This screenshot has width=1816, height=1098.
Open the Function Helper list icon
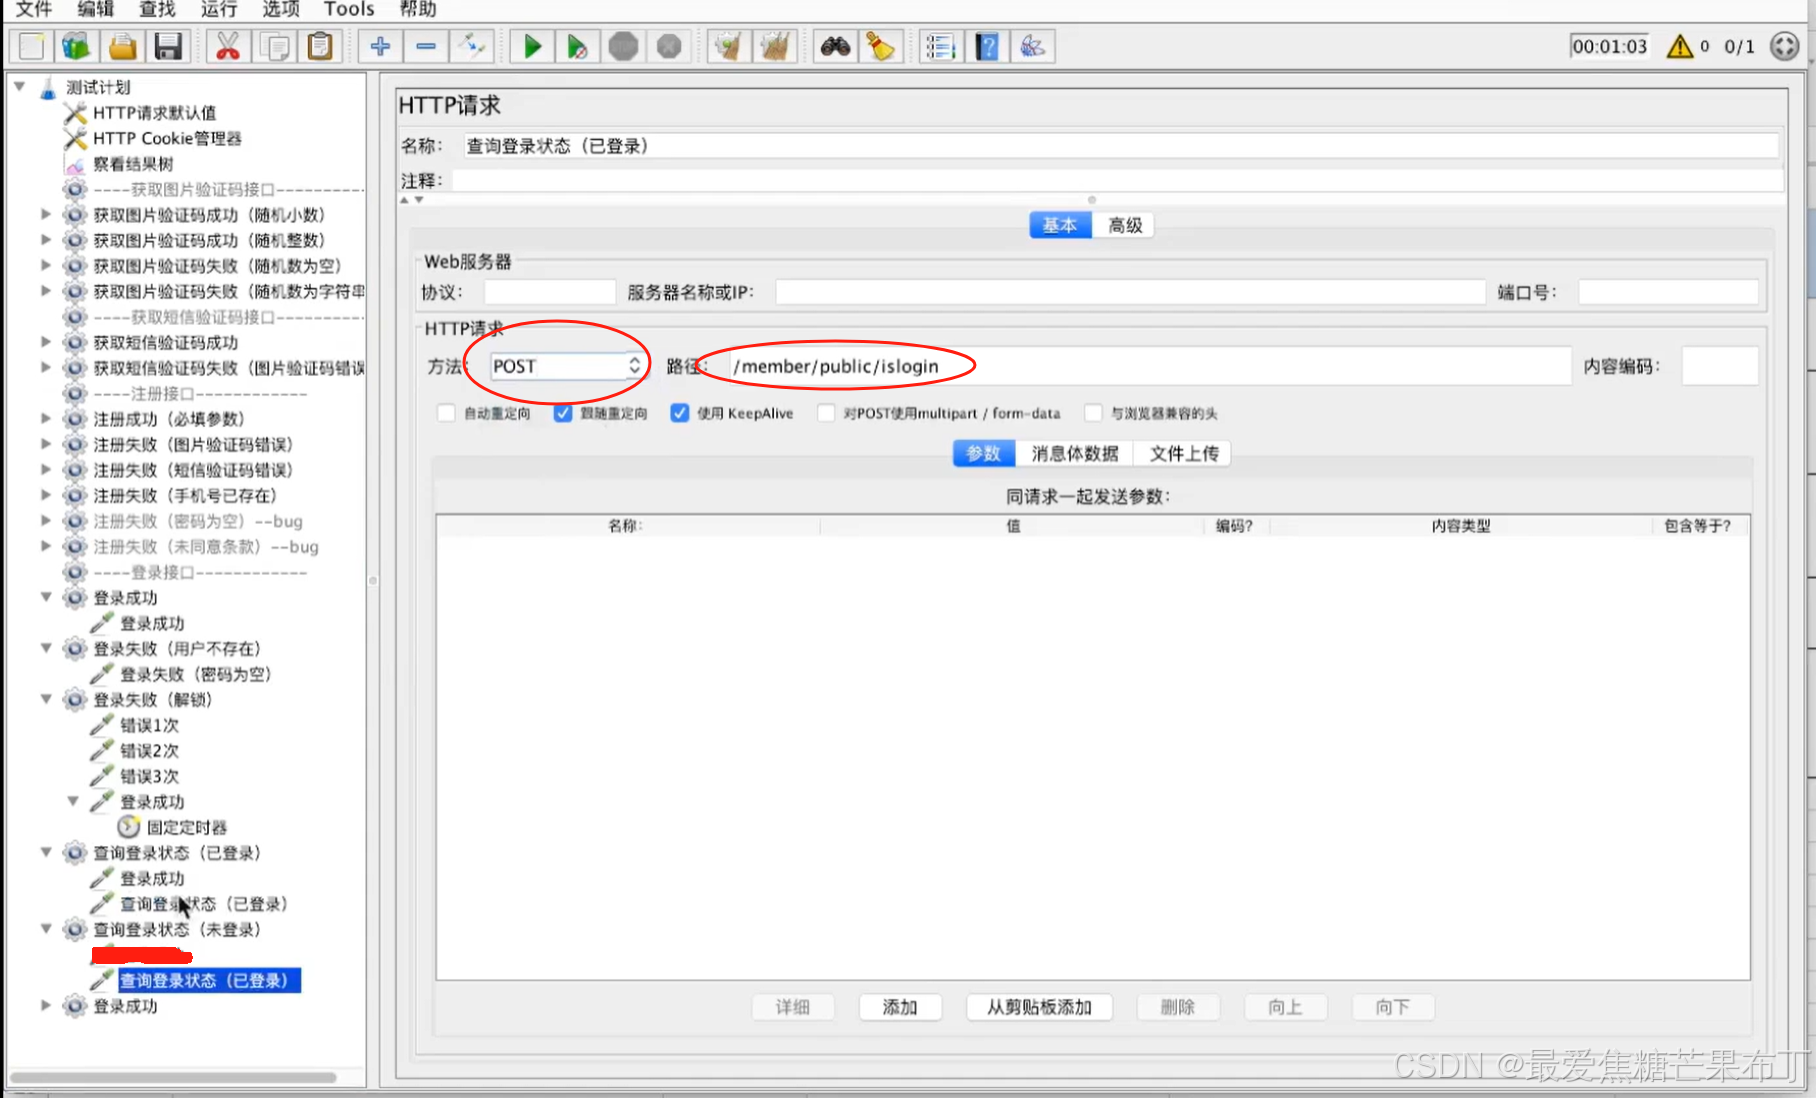[x=940, y=46]
